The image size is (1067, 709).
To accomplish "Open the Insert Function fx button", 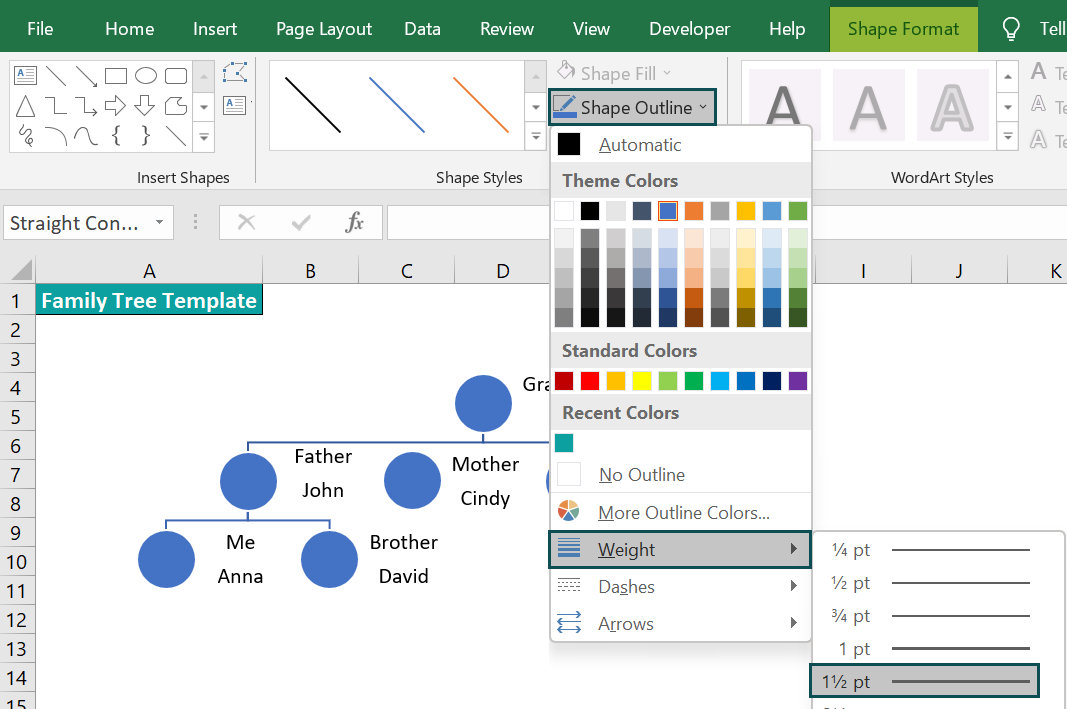I will pyautogui.click(x=355, y=222).
